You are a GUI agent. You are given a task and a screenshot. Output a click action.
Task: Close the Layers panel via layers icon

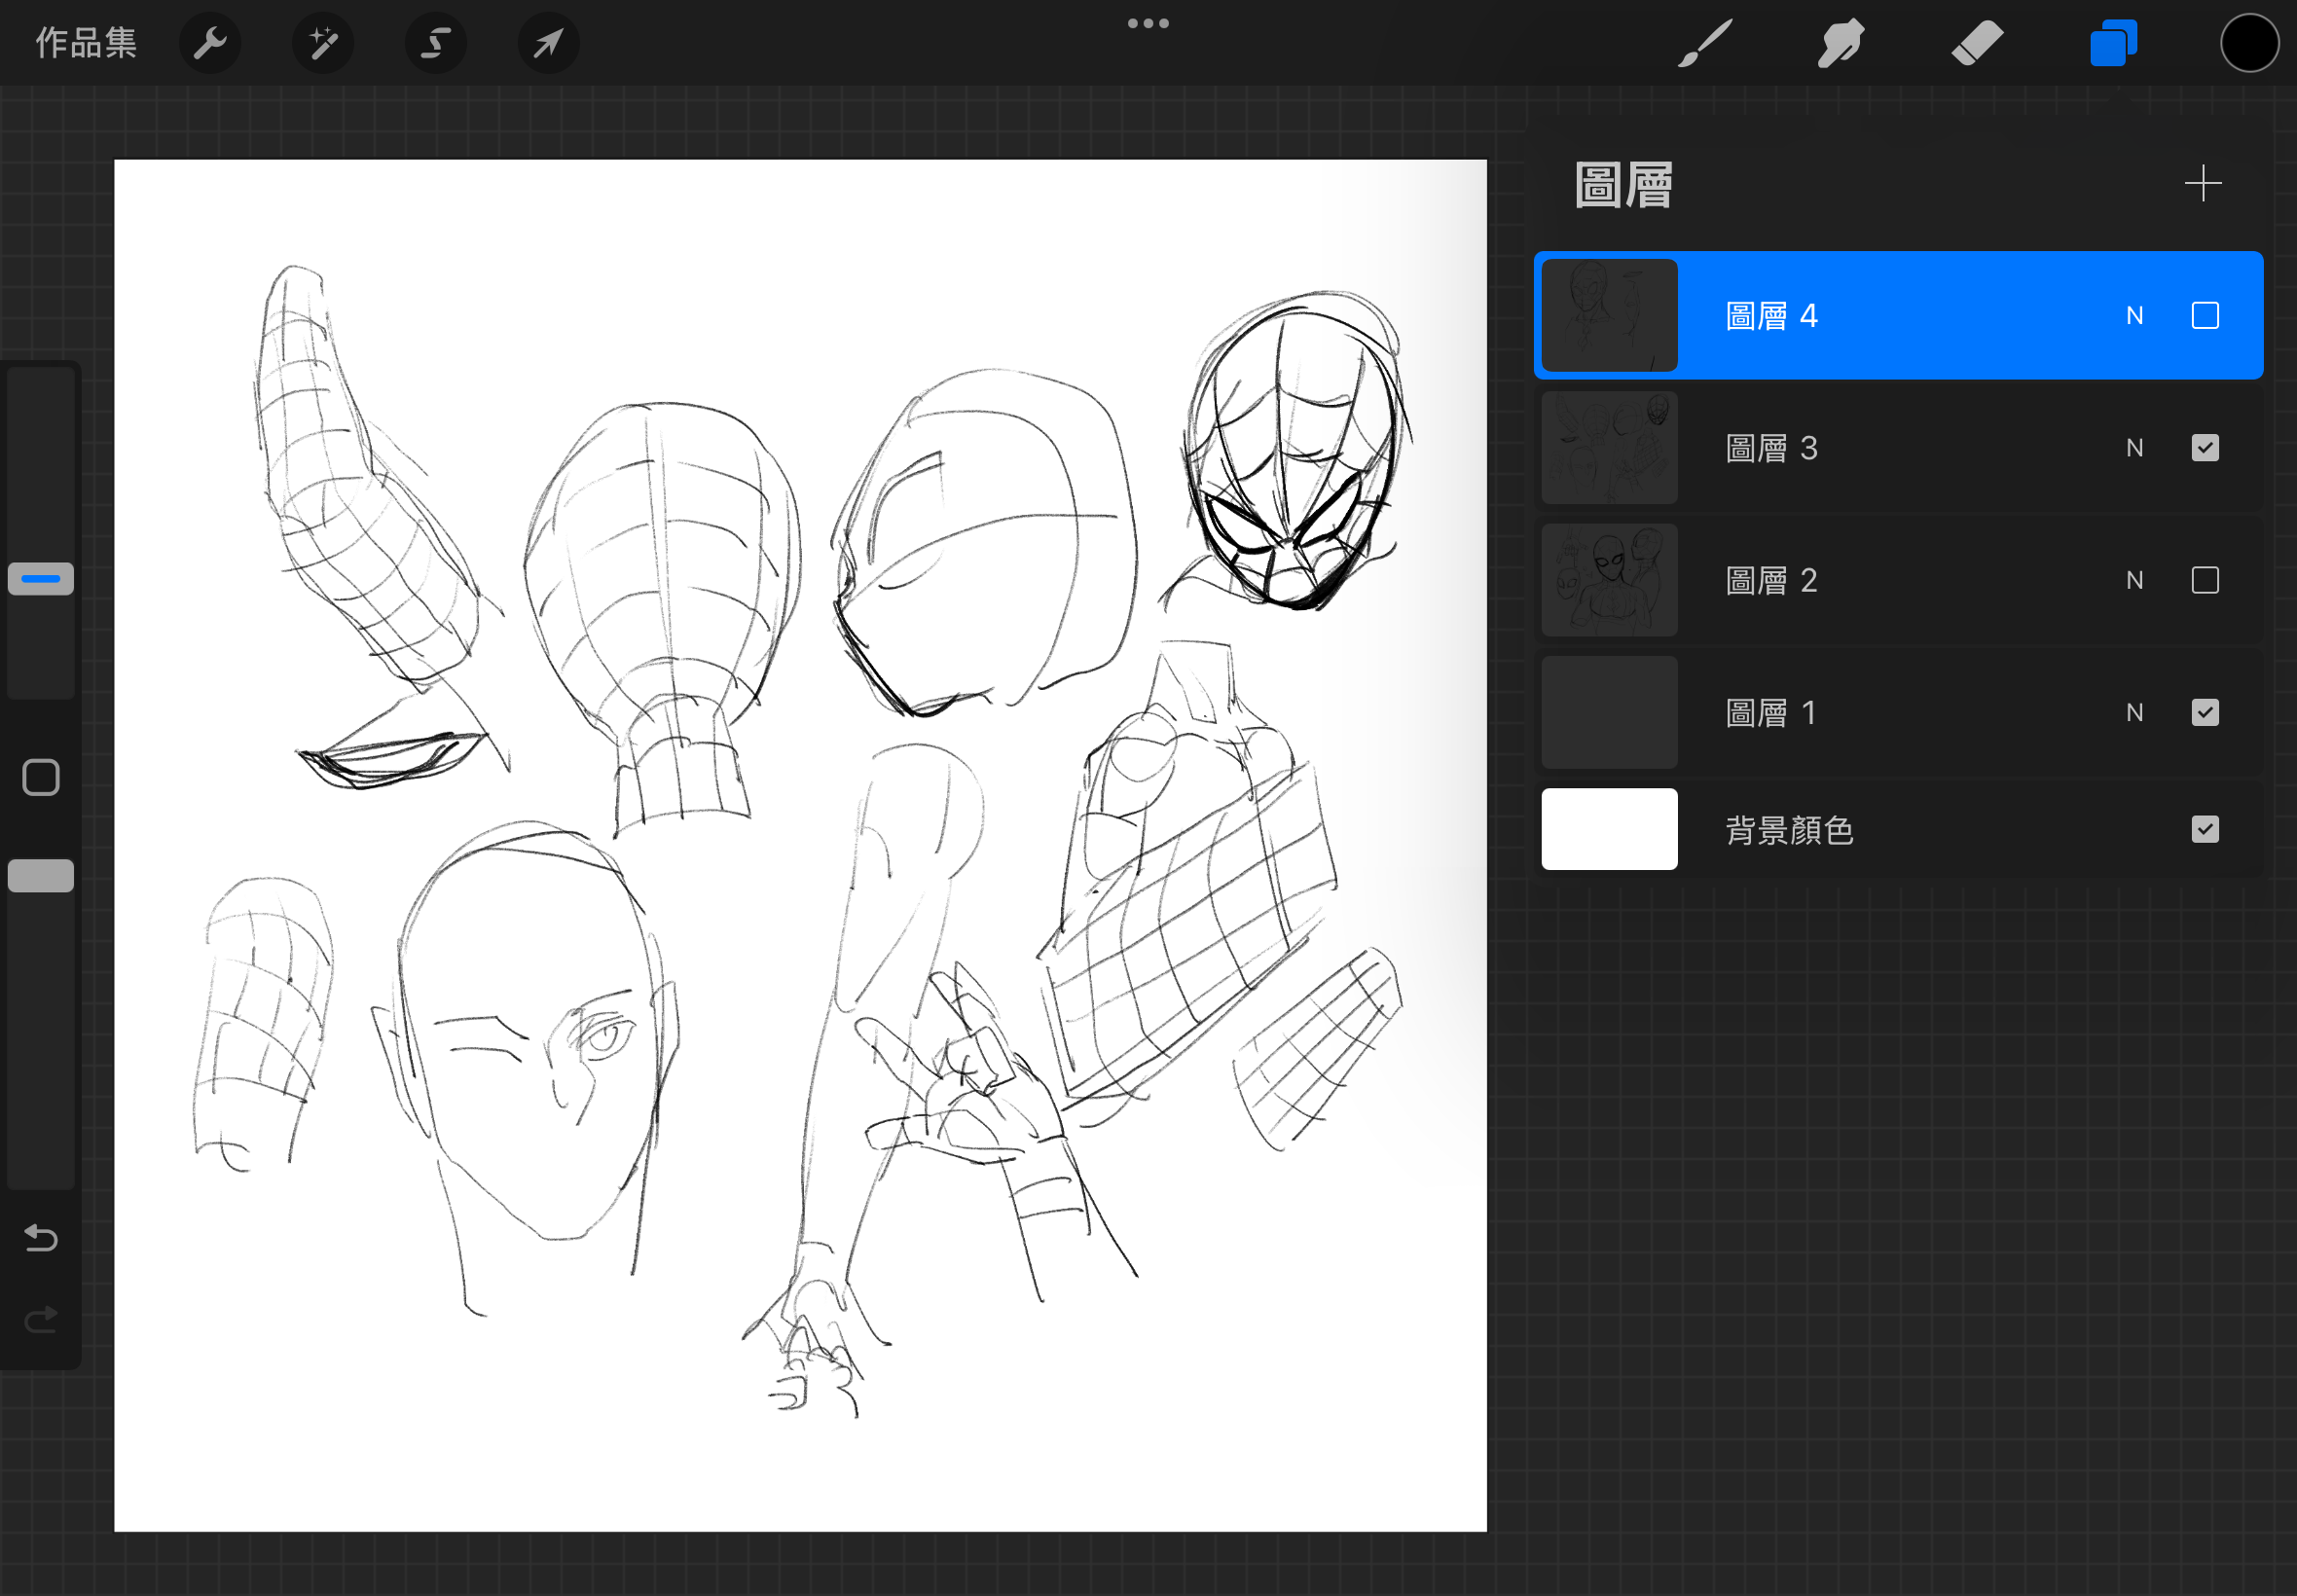[2113, 43]
